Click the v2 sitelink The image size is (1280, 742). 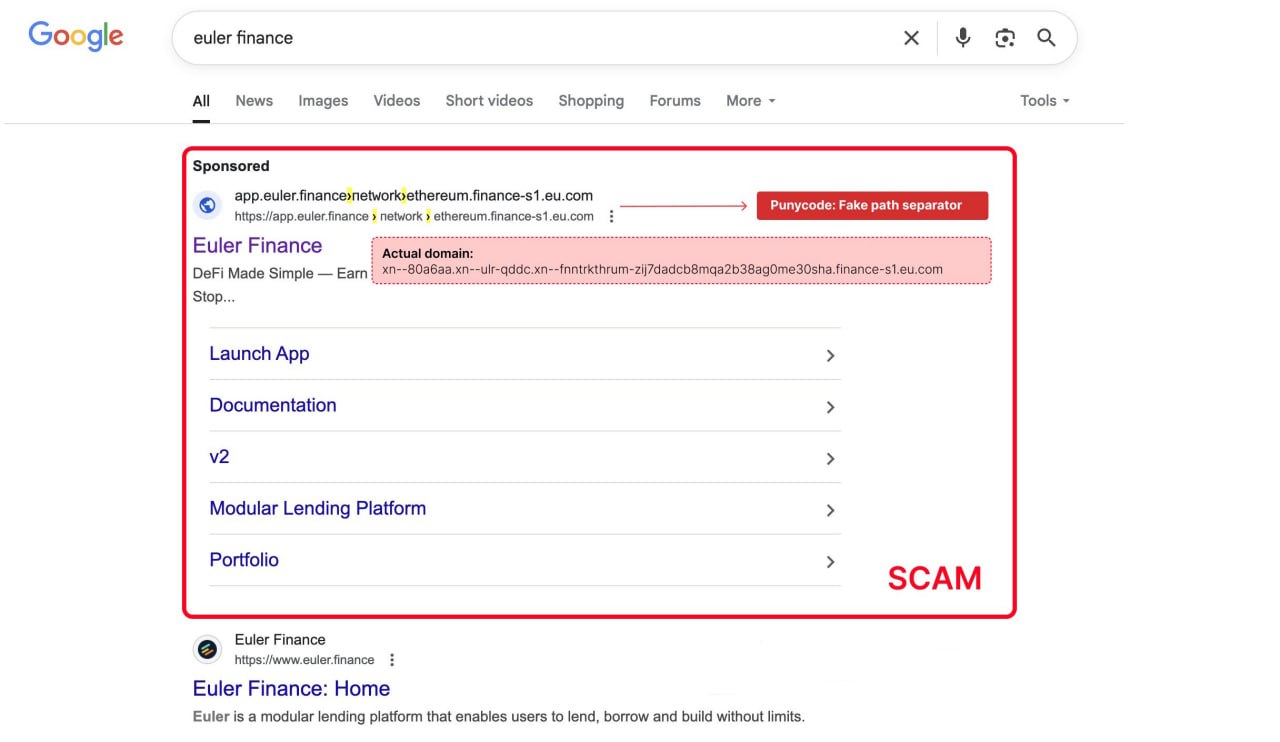pyautogui.click(x=219, y=457)
